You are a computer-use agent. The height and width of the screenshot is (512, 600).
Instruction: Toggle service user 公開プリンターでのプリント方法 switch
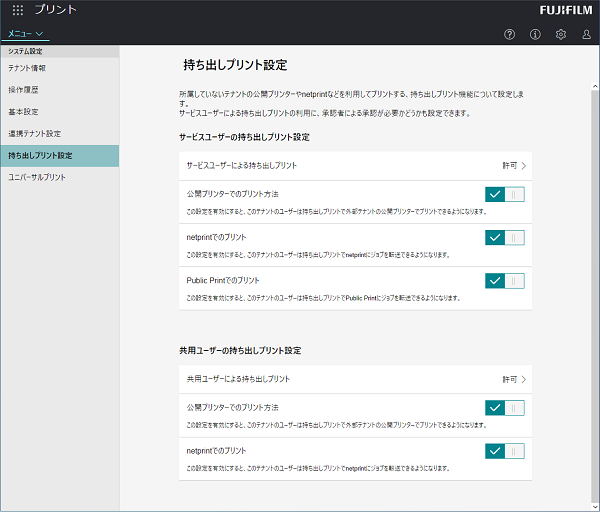505,194
